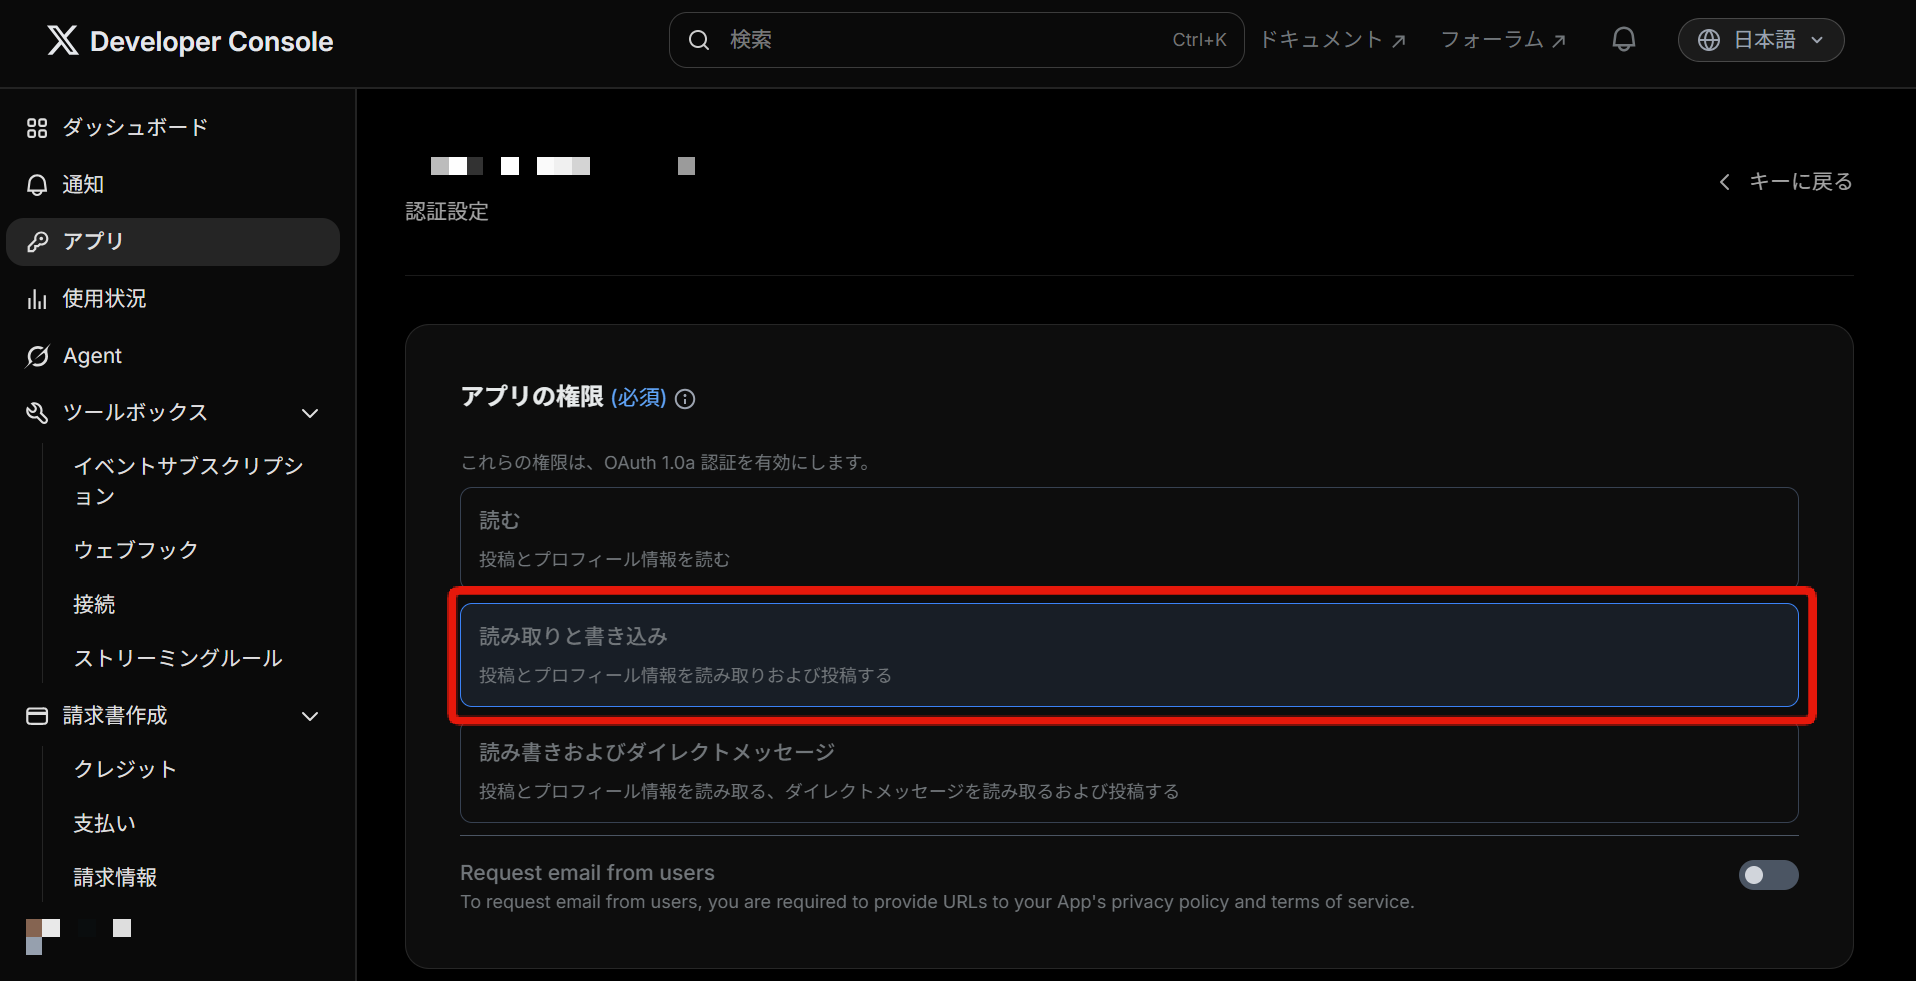Collapse the ツールボックス section chevron
Screen dimensions: 1916x981
pyautogui.click(x=310, y=413)
